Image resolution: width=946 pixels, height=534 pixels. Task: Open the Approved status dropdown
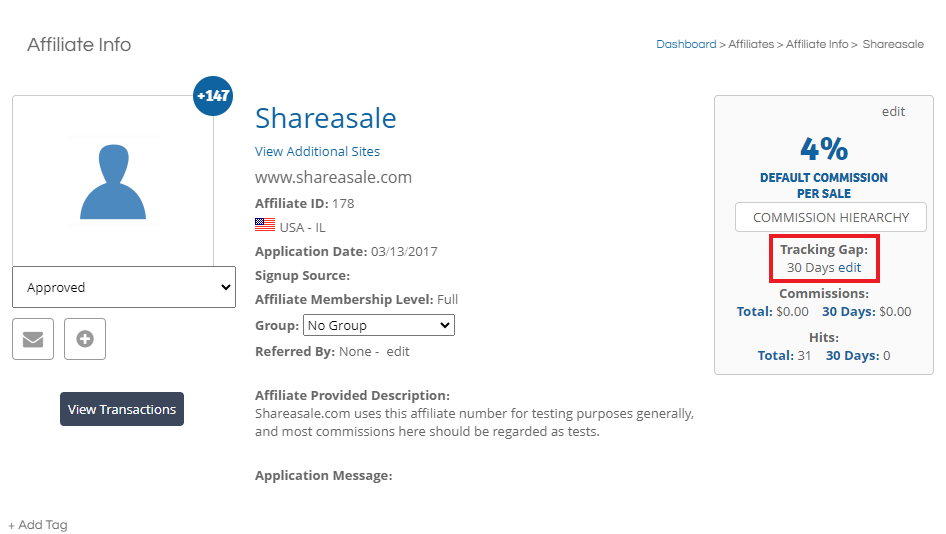point(124,287)
